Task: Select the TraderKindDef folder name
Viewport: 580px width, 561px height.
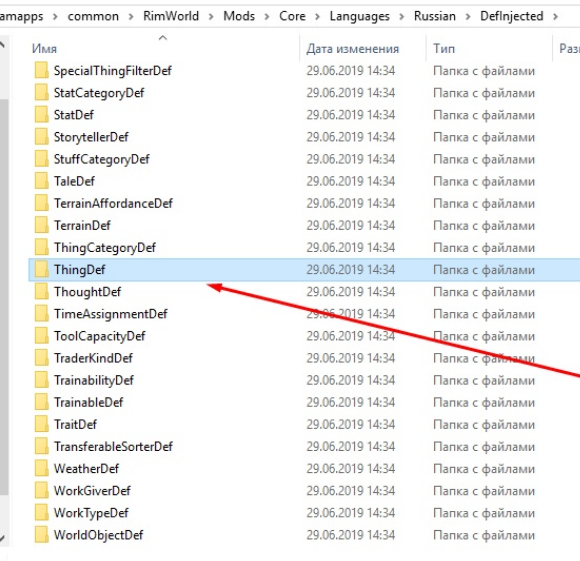Action: click(x=93, y=358)
